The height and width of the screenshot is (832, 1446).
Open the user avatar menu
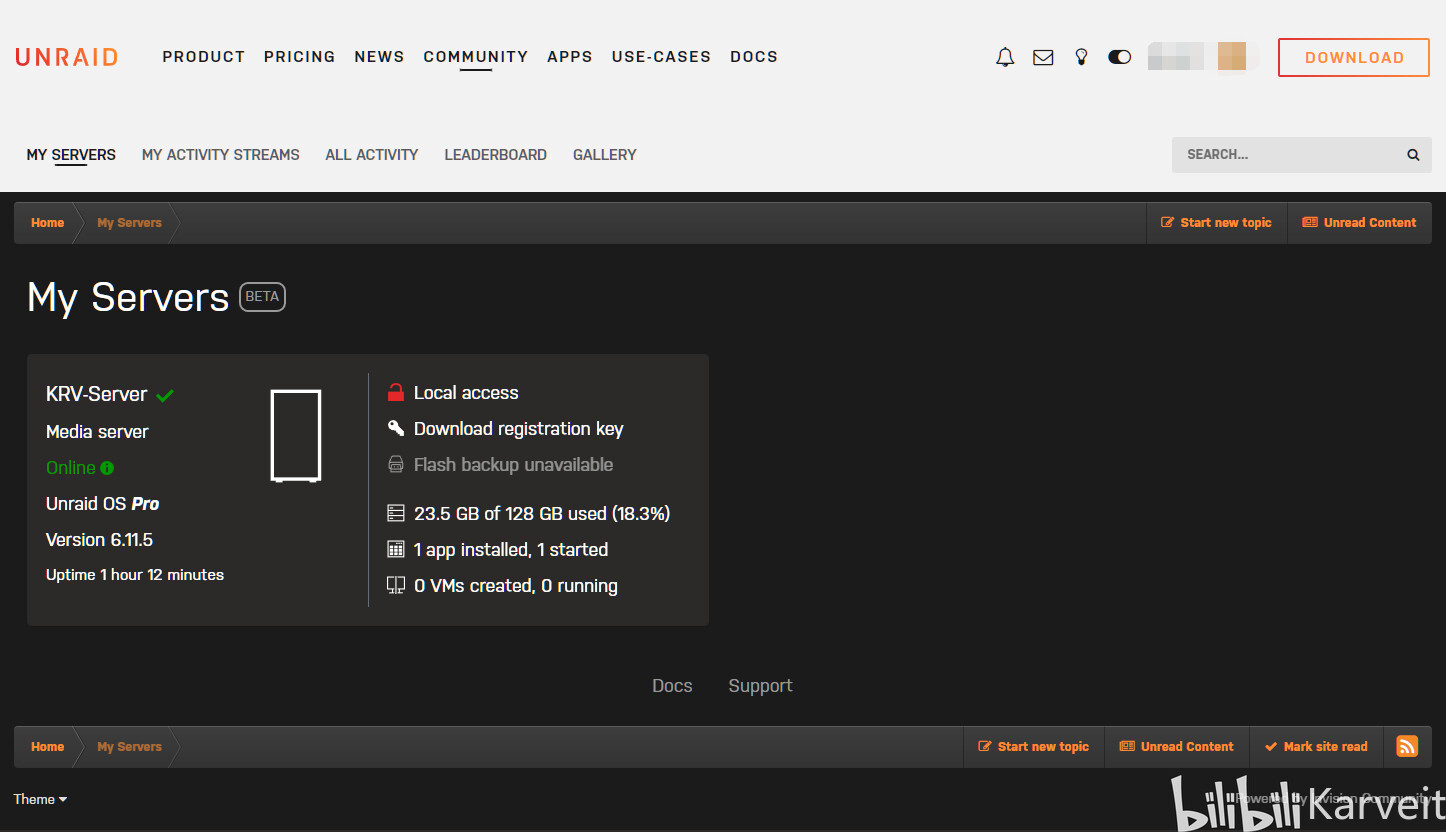(x=1231, y=56)
